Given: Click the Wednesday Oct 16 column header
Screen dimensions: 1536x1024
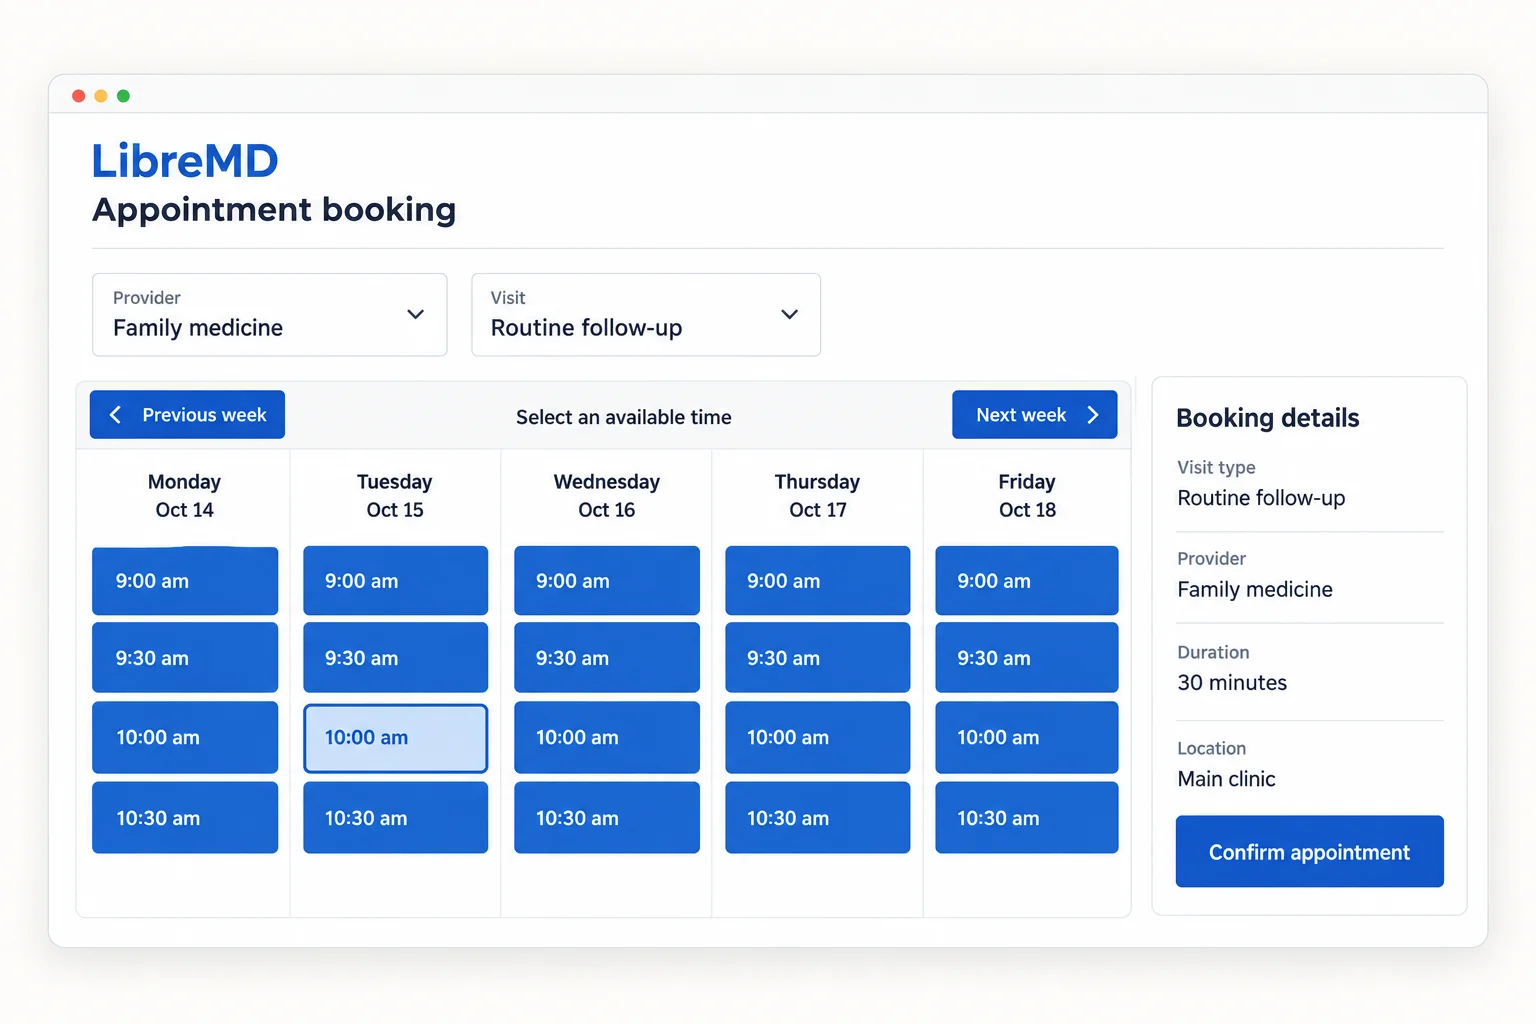Looking at the screenshot, I should [607, 496].
